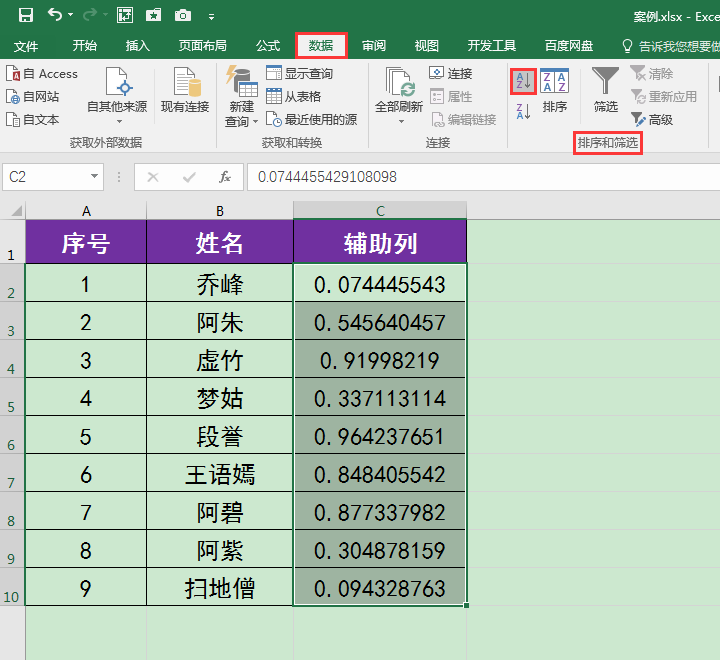Select the 数据 ribbon tab
The height and width of the screenshot is (660, 720).
[x=321, y=45]
